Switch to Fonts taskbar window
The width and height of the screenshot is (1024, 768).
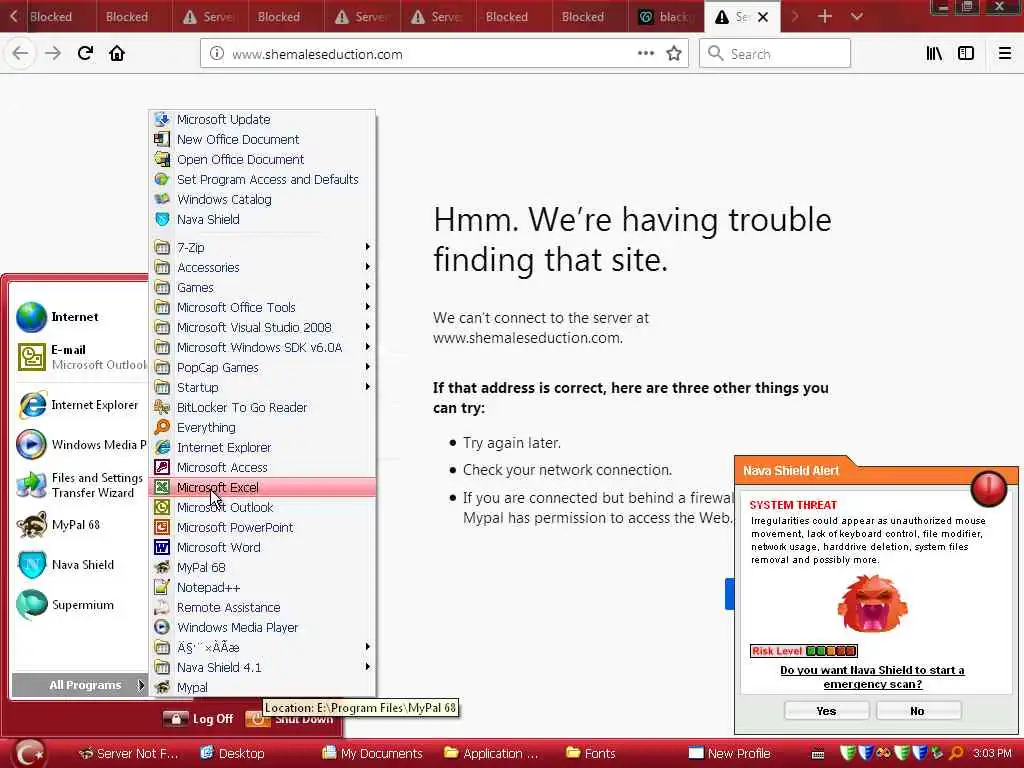tap(591, 753)
